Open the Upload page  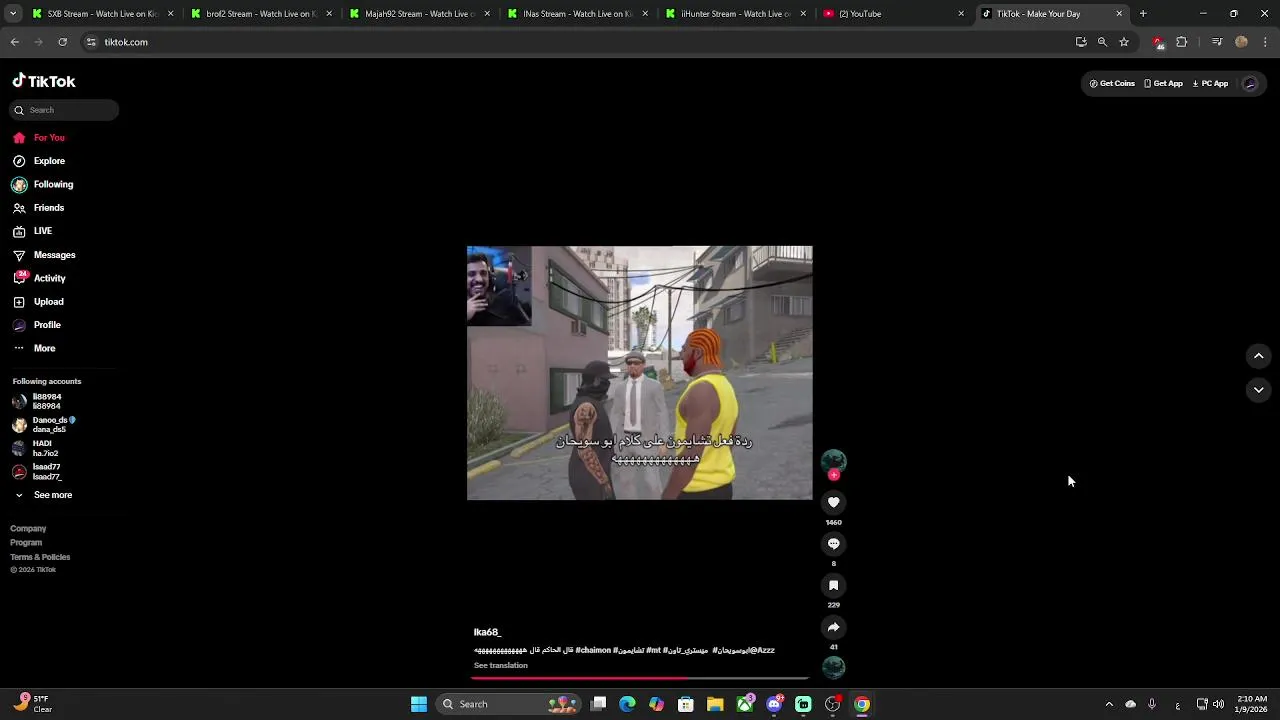[x=38, y=302]
